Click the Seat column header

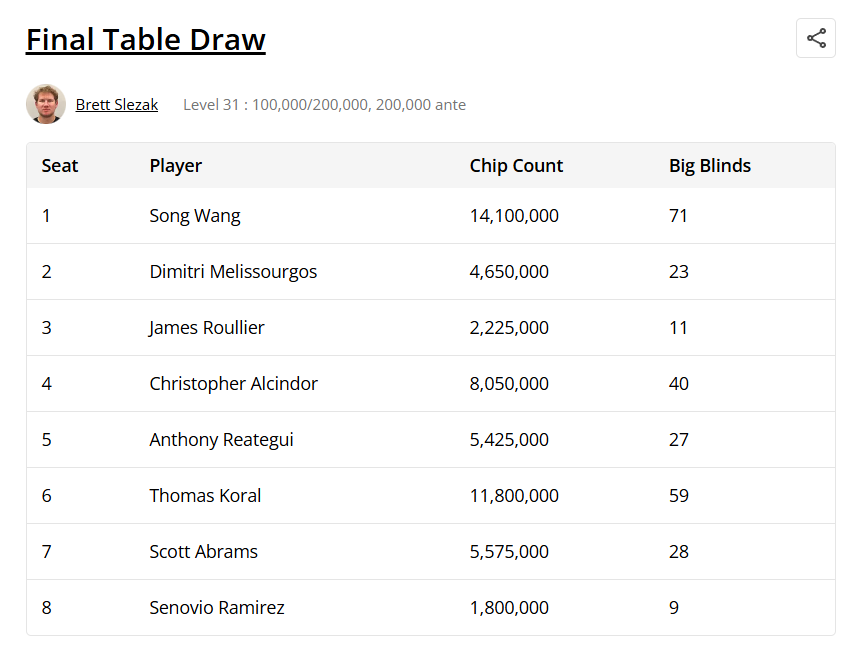pyautogui.click(x=60, y=166)
